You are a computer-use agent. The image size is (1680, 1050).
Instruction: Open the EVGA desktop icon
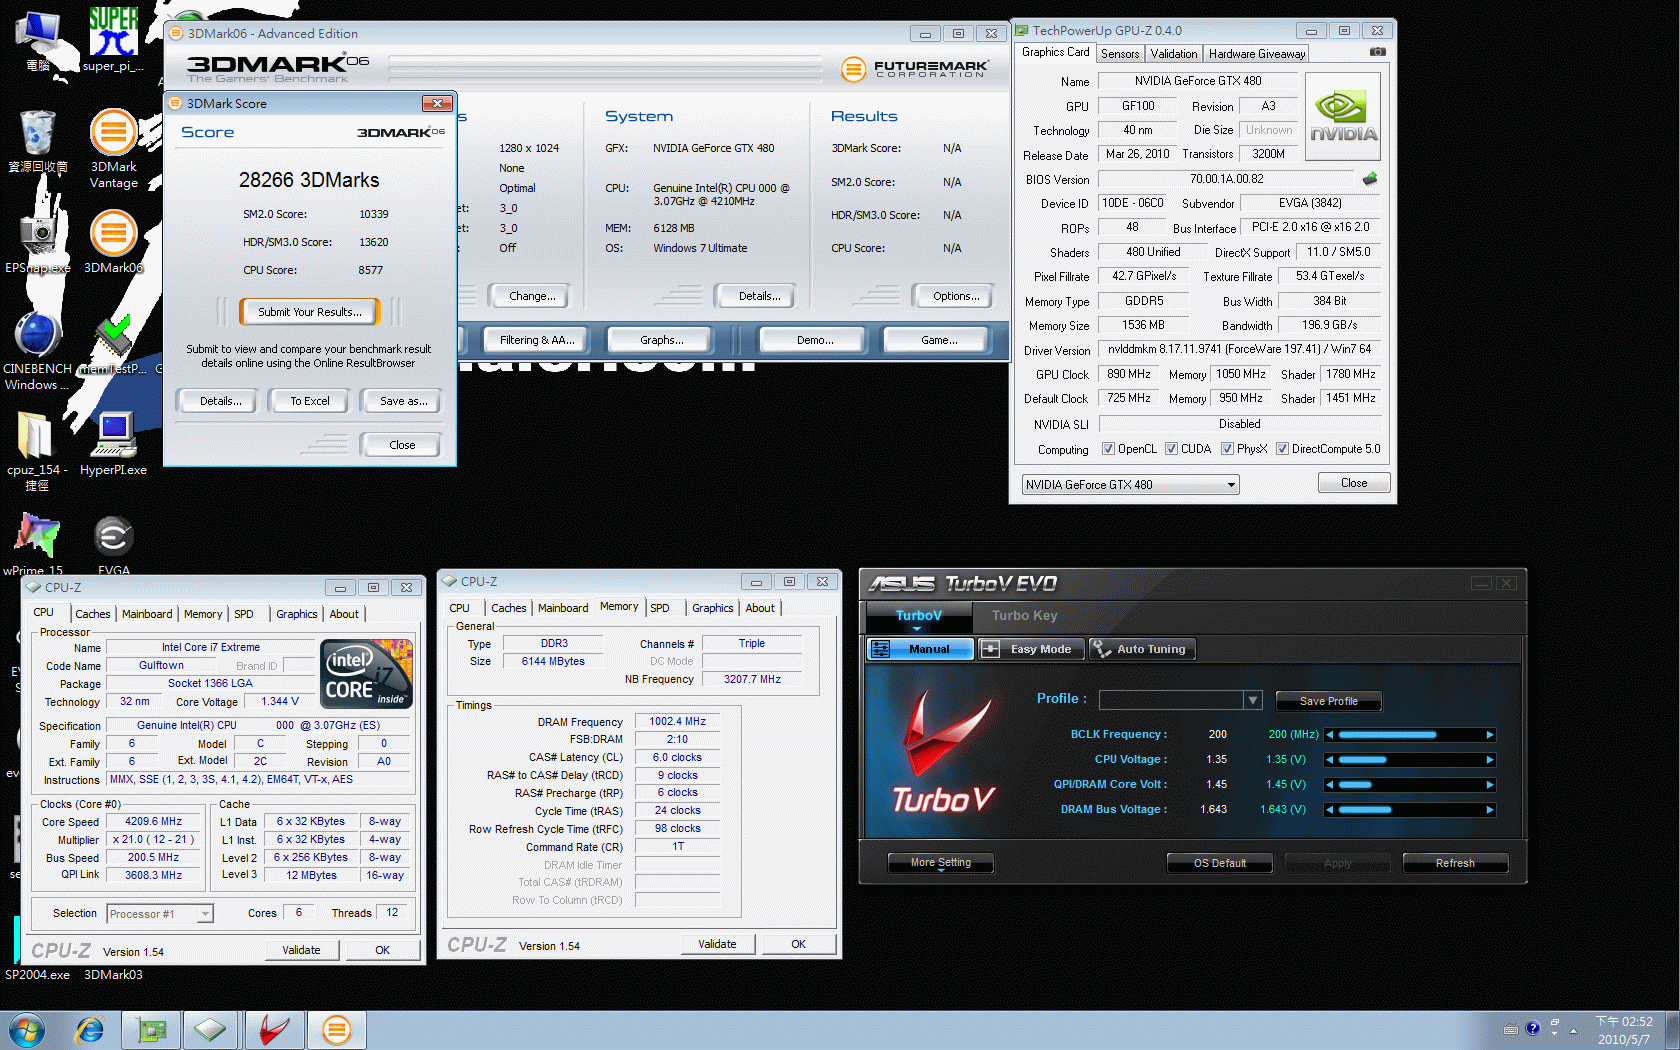(x=114, y=543)
